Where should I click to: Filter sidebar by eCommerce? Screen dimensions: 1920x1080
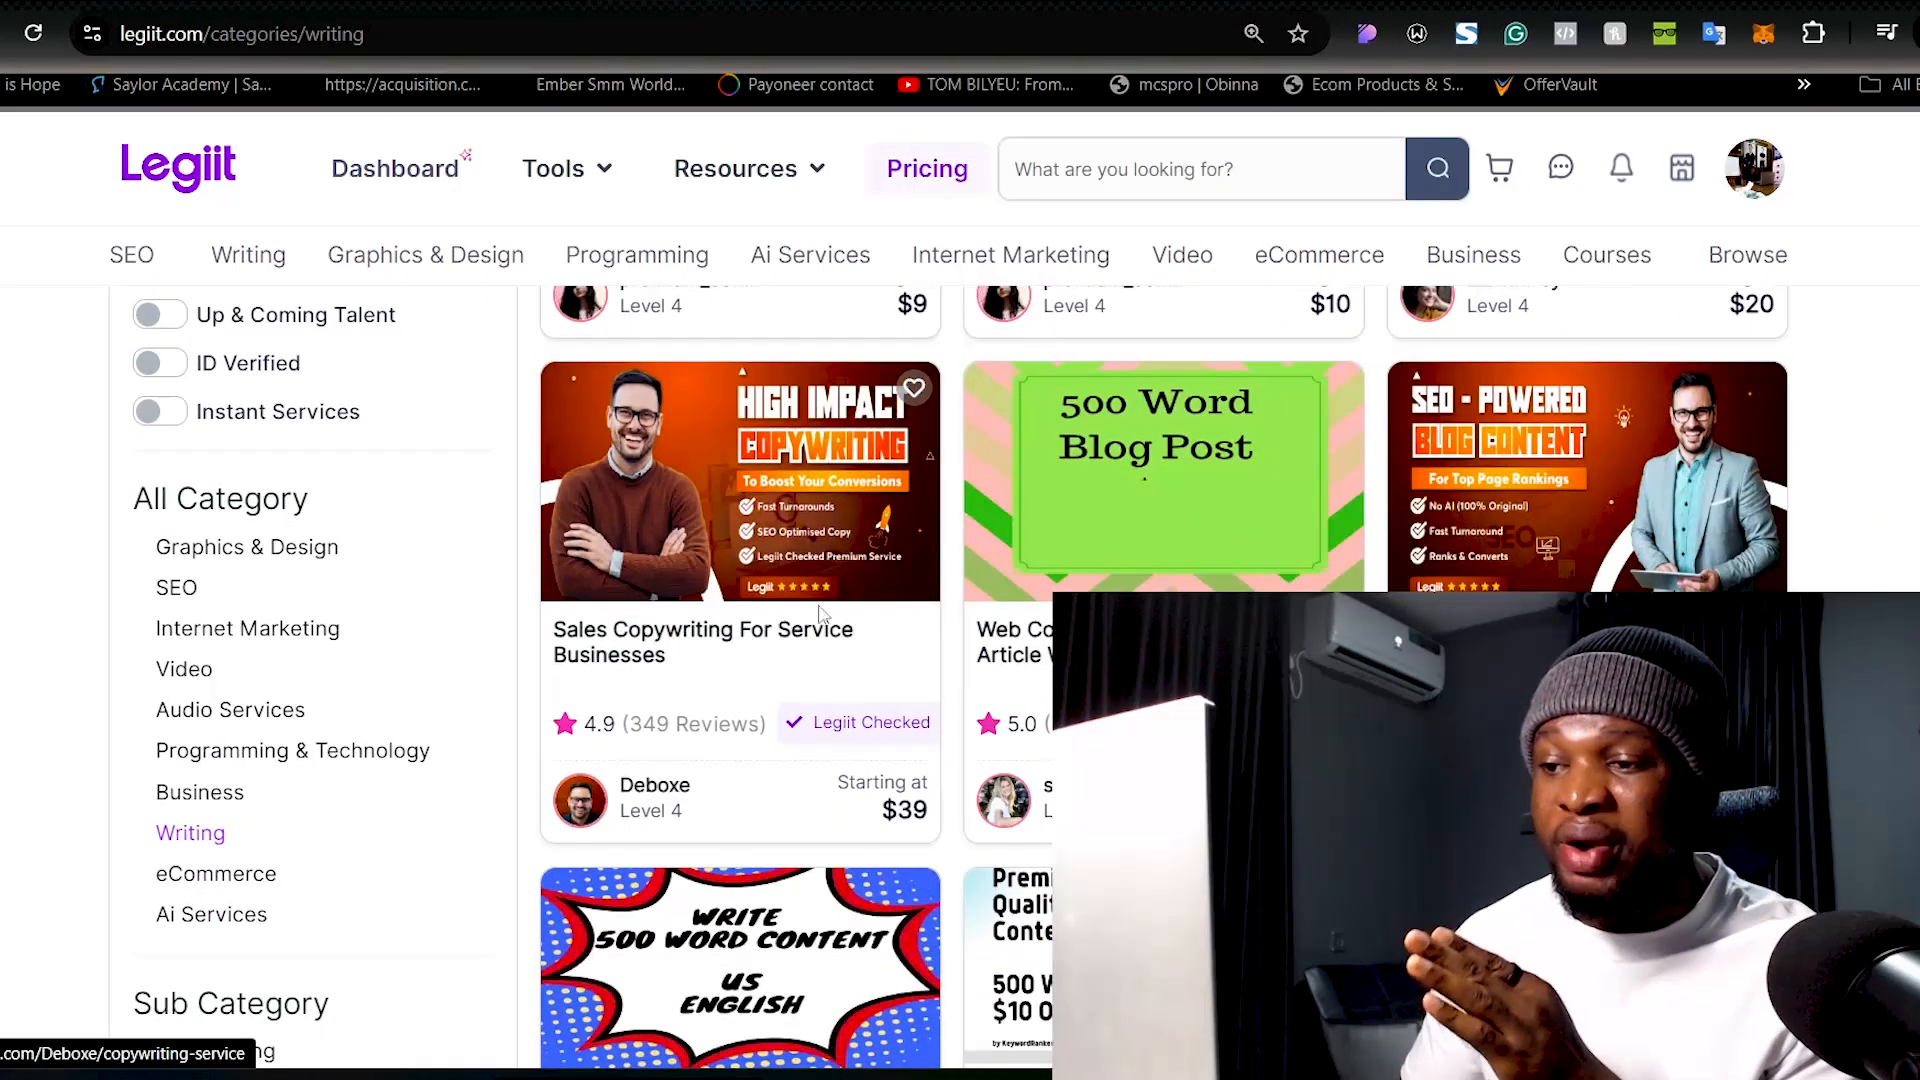(215, 874)
